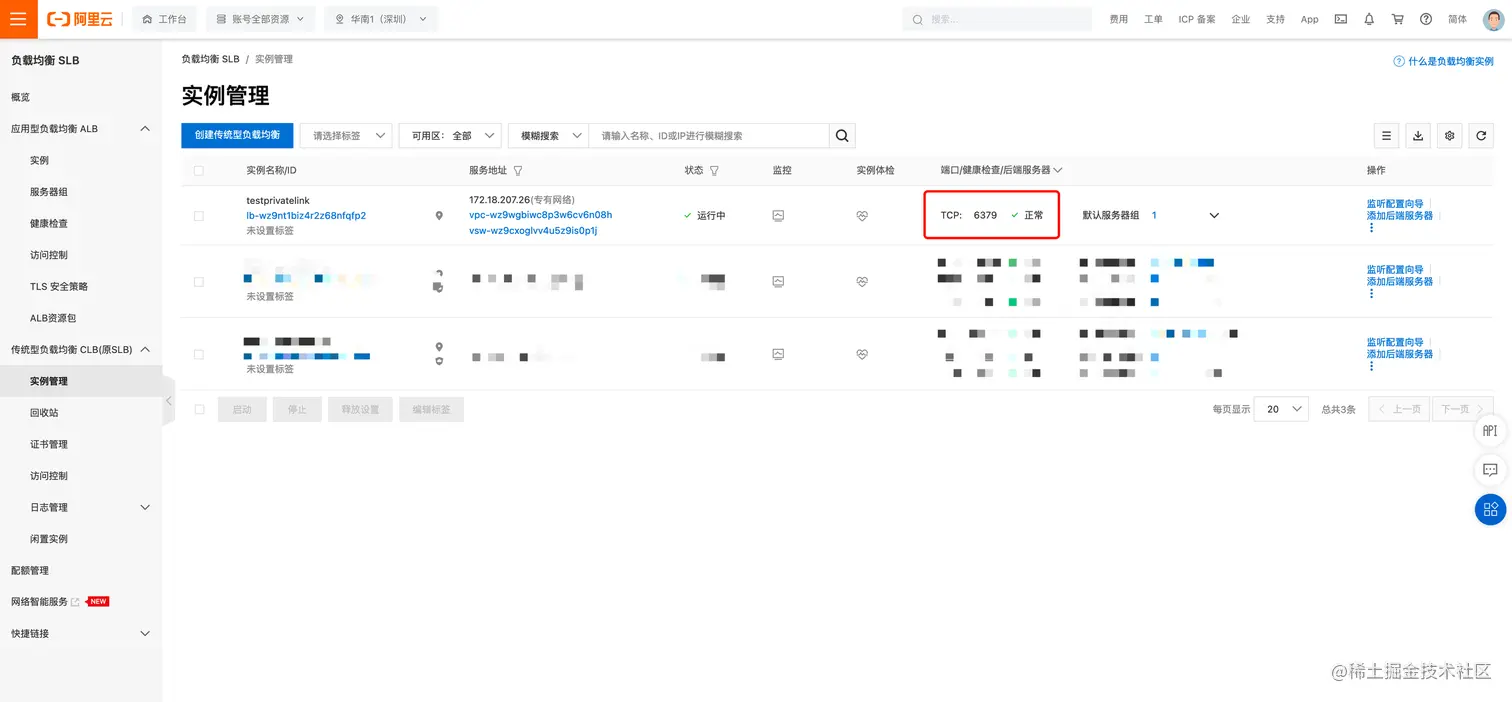Open 可用区：全部 dropdown
The width and height of the screenshot is (1512, 702).
click(450, 136)
